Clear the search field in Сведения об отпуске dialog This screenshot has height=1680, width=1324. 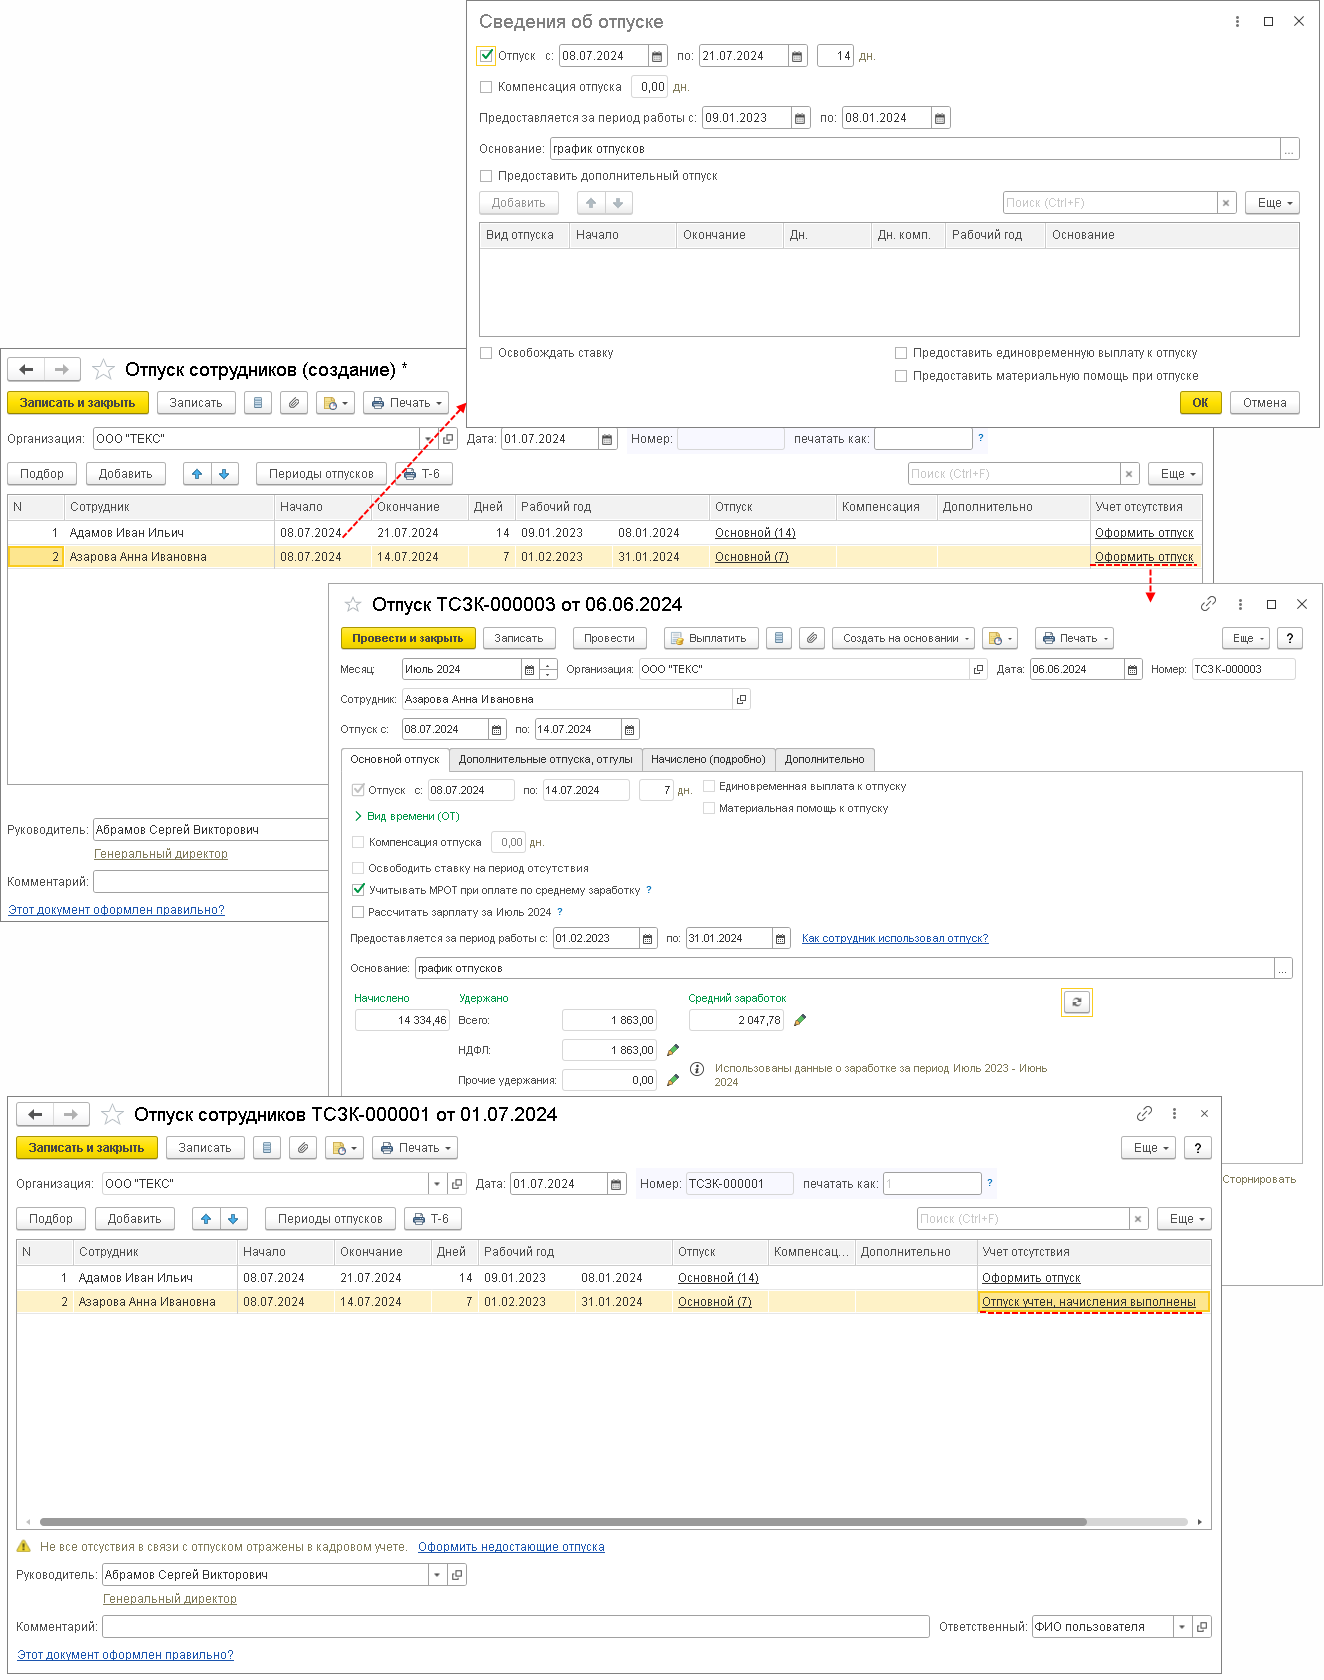point(1227,203)
